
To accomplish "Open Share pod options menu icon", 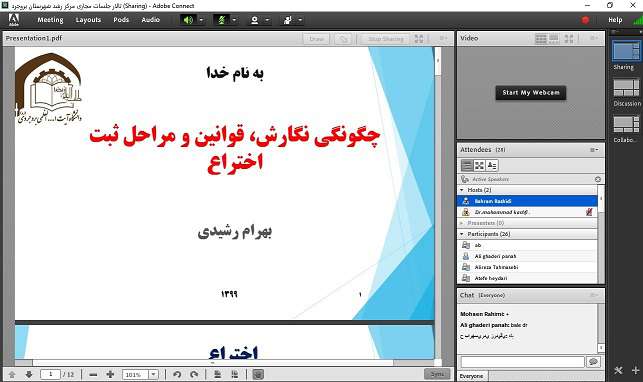I will pos(444,39).
